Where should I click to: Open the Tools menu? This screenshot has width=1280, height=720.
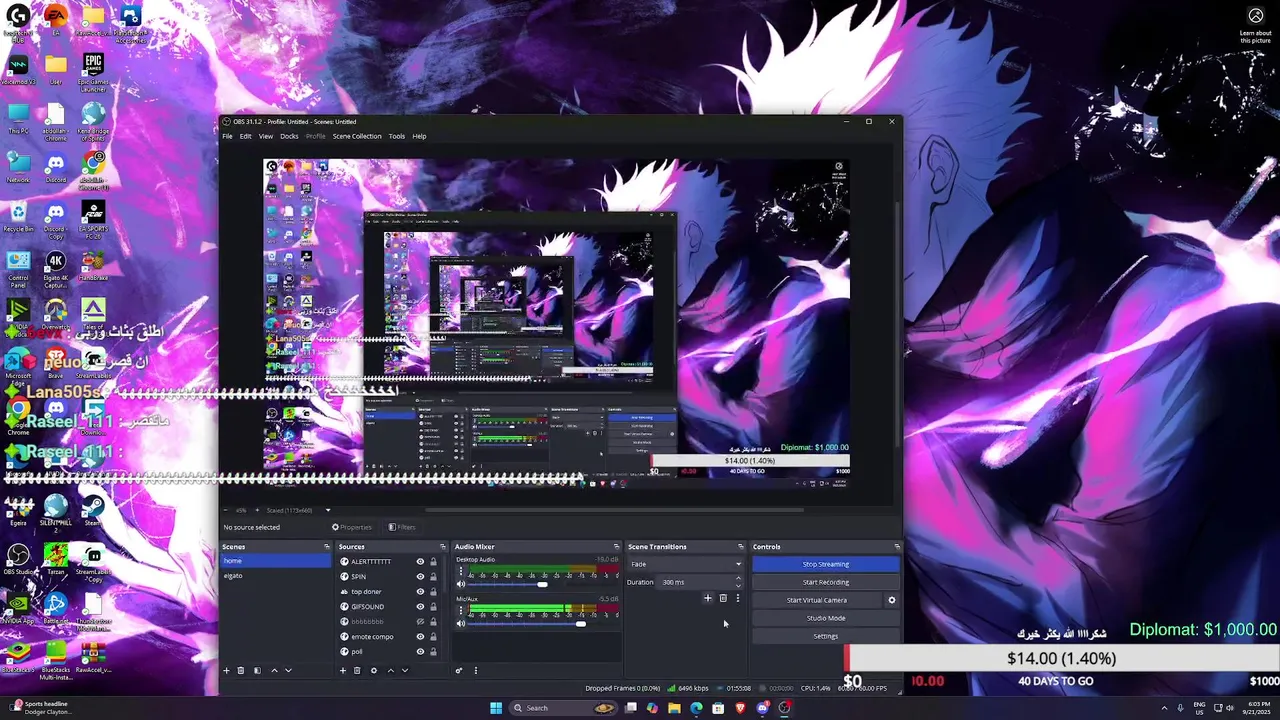point(397,136)
